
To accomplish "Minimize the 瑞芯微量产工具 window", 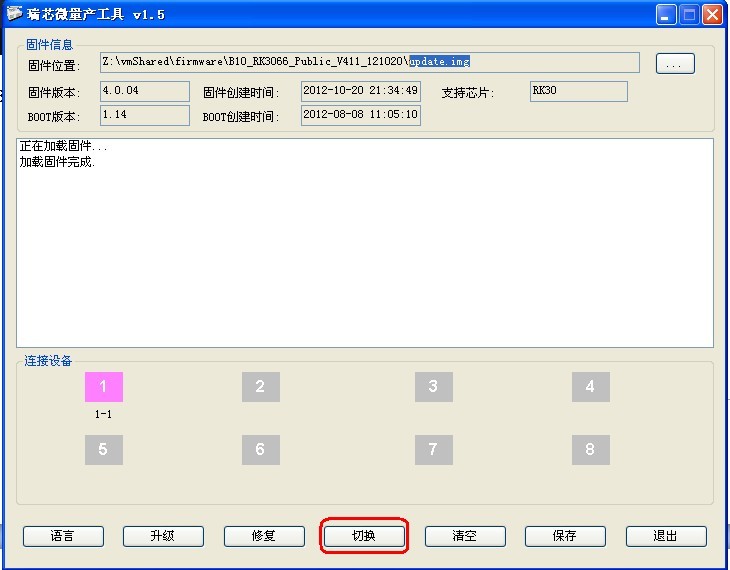I will [x=666, y=14].
